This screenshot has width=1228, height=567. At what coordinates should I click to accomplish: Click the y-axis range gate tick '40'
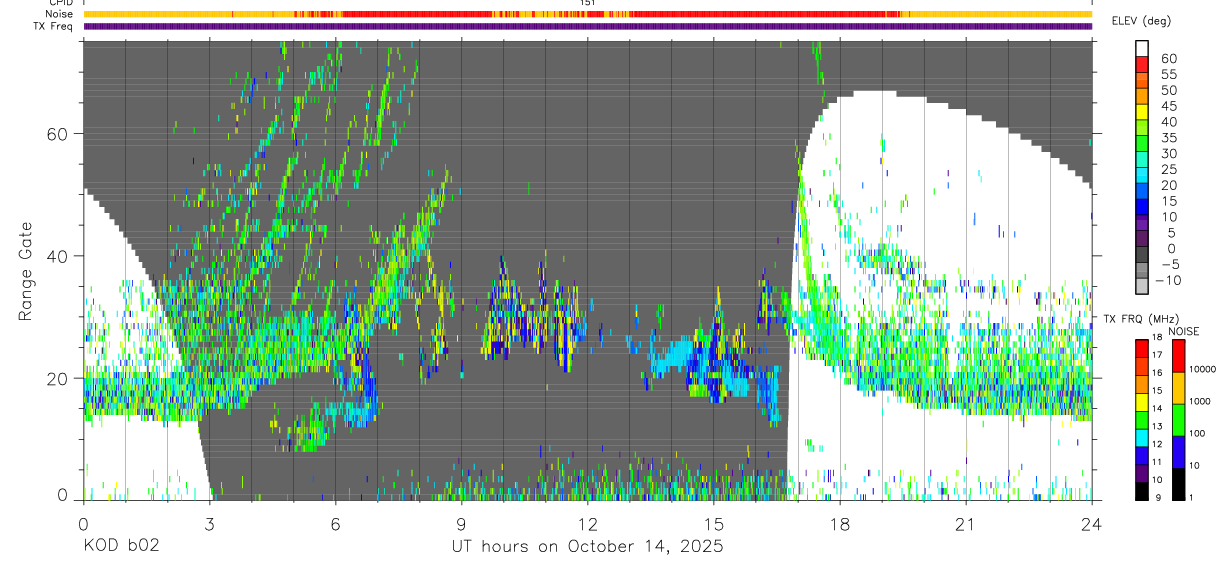click(x=59, y=256)
